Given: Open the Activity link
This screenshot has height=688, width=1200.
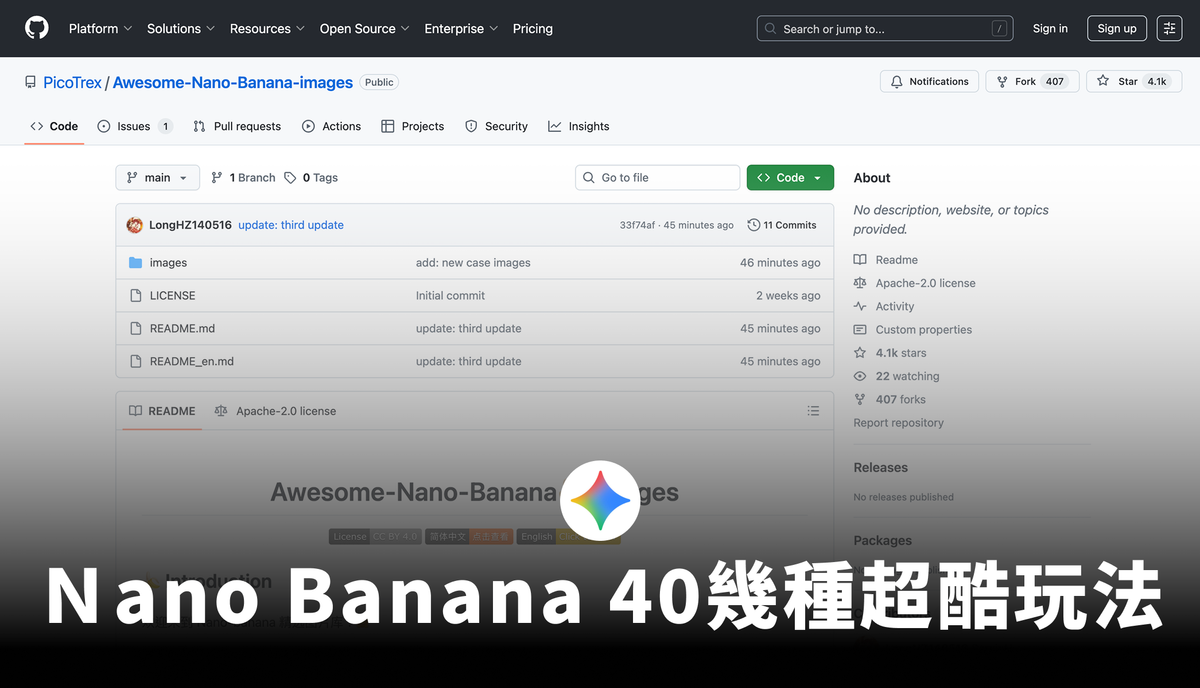Looking at the screenshot, I should pos(884,307).
